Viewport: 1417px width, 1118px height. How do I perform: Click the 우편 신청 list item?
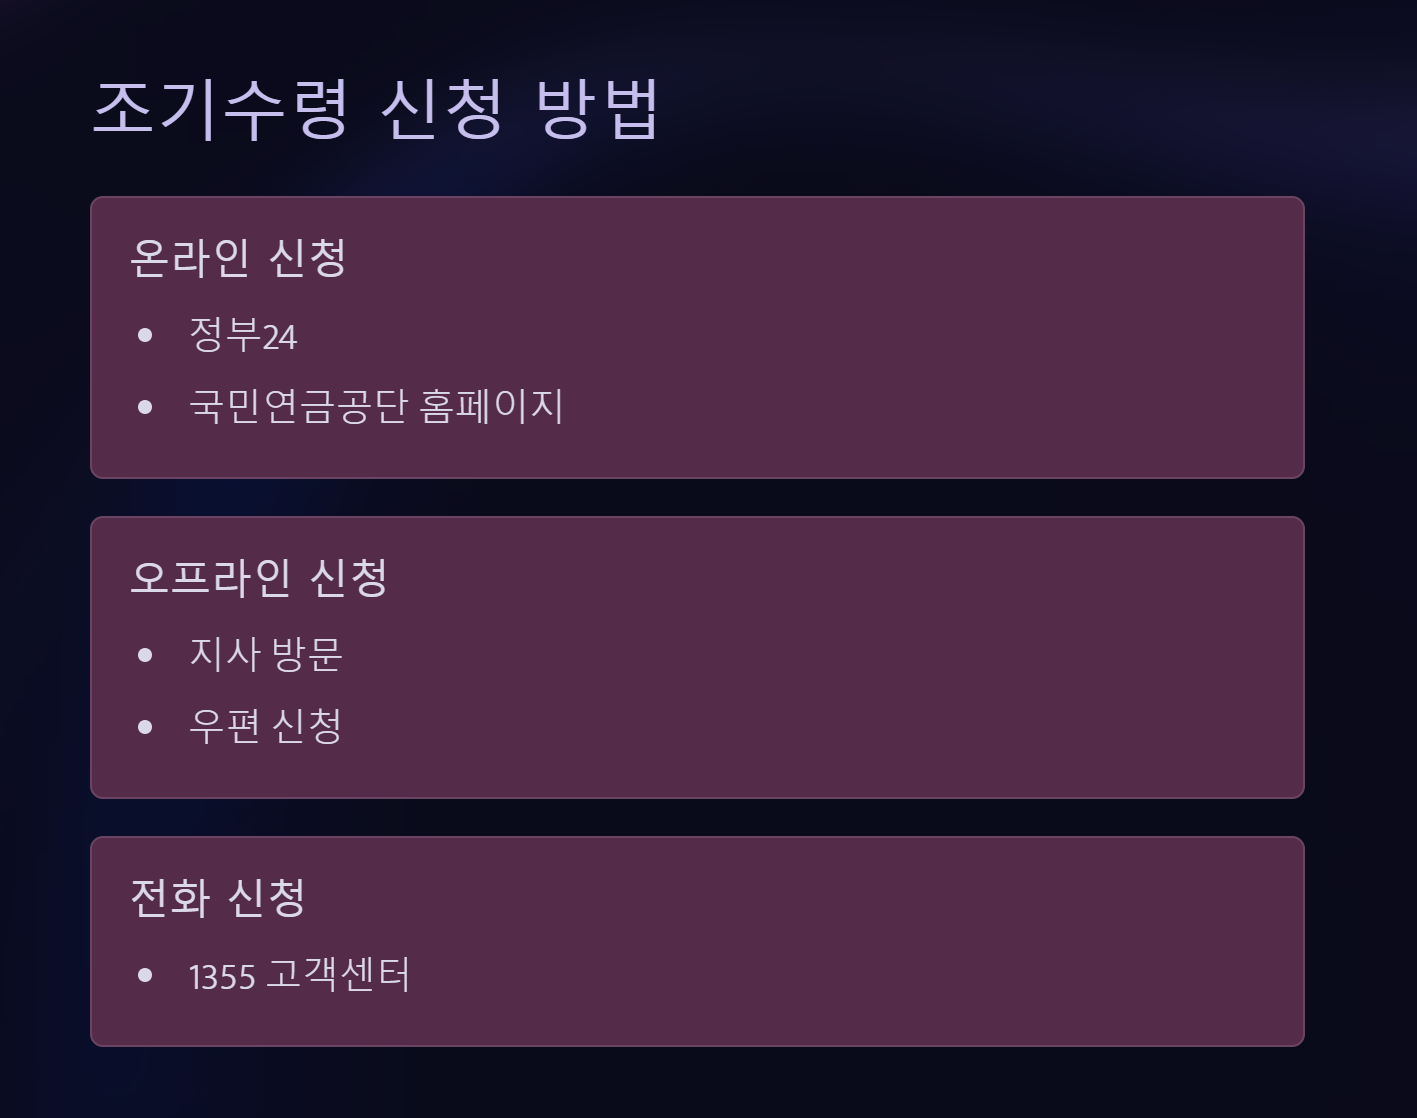(266, 726)
